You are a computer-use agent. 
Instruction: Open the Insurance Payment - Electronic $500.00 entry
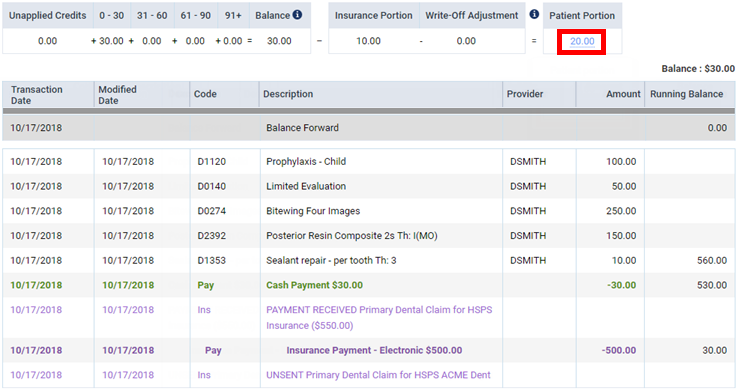coord(374,350)
